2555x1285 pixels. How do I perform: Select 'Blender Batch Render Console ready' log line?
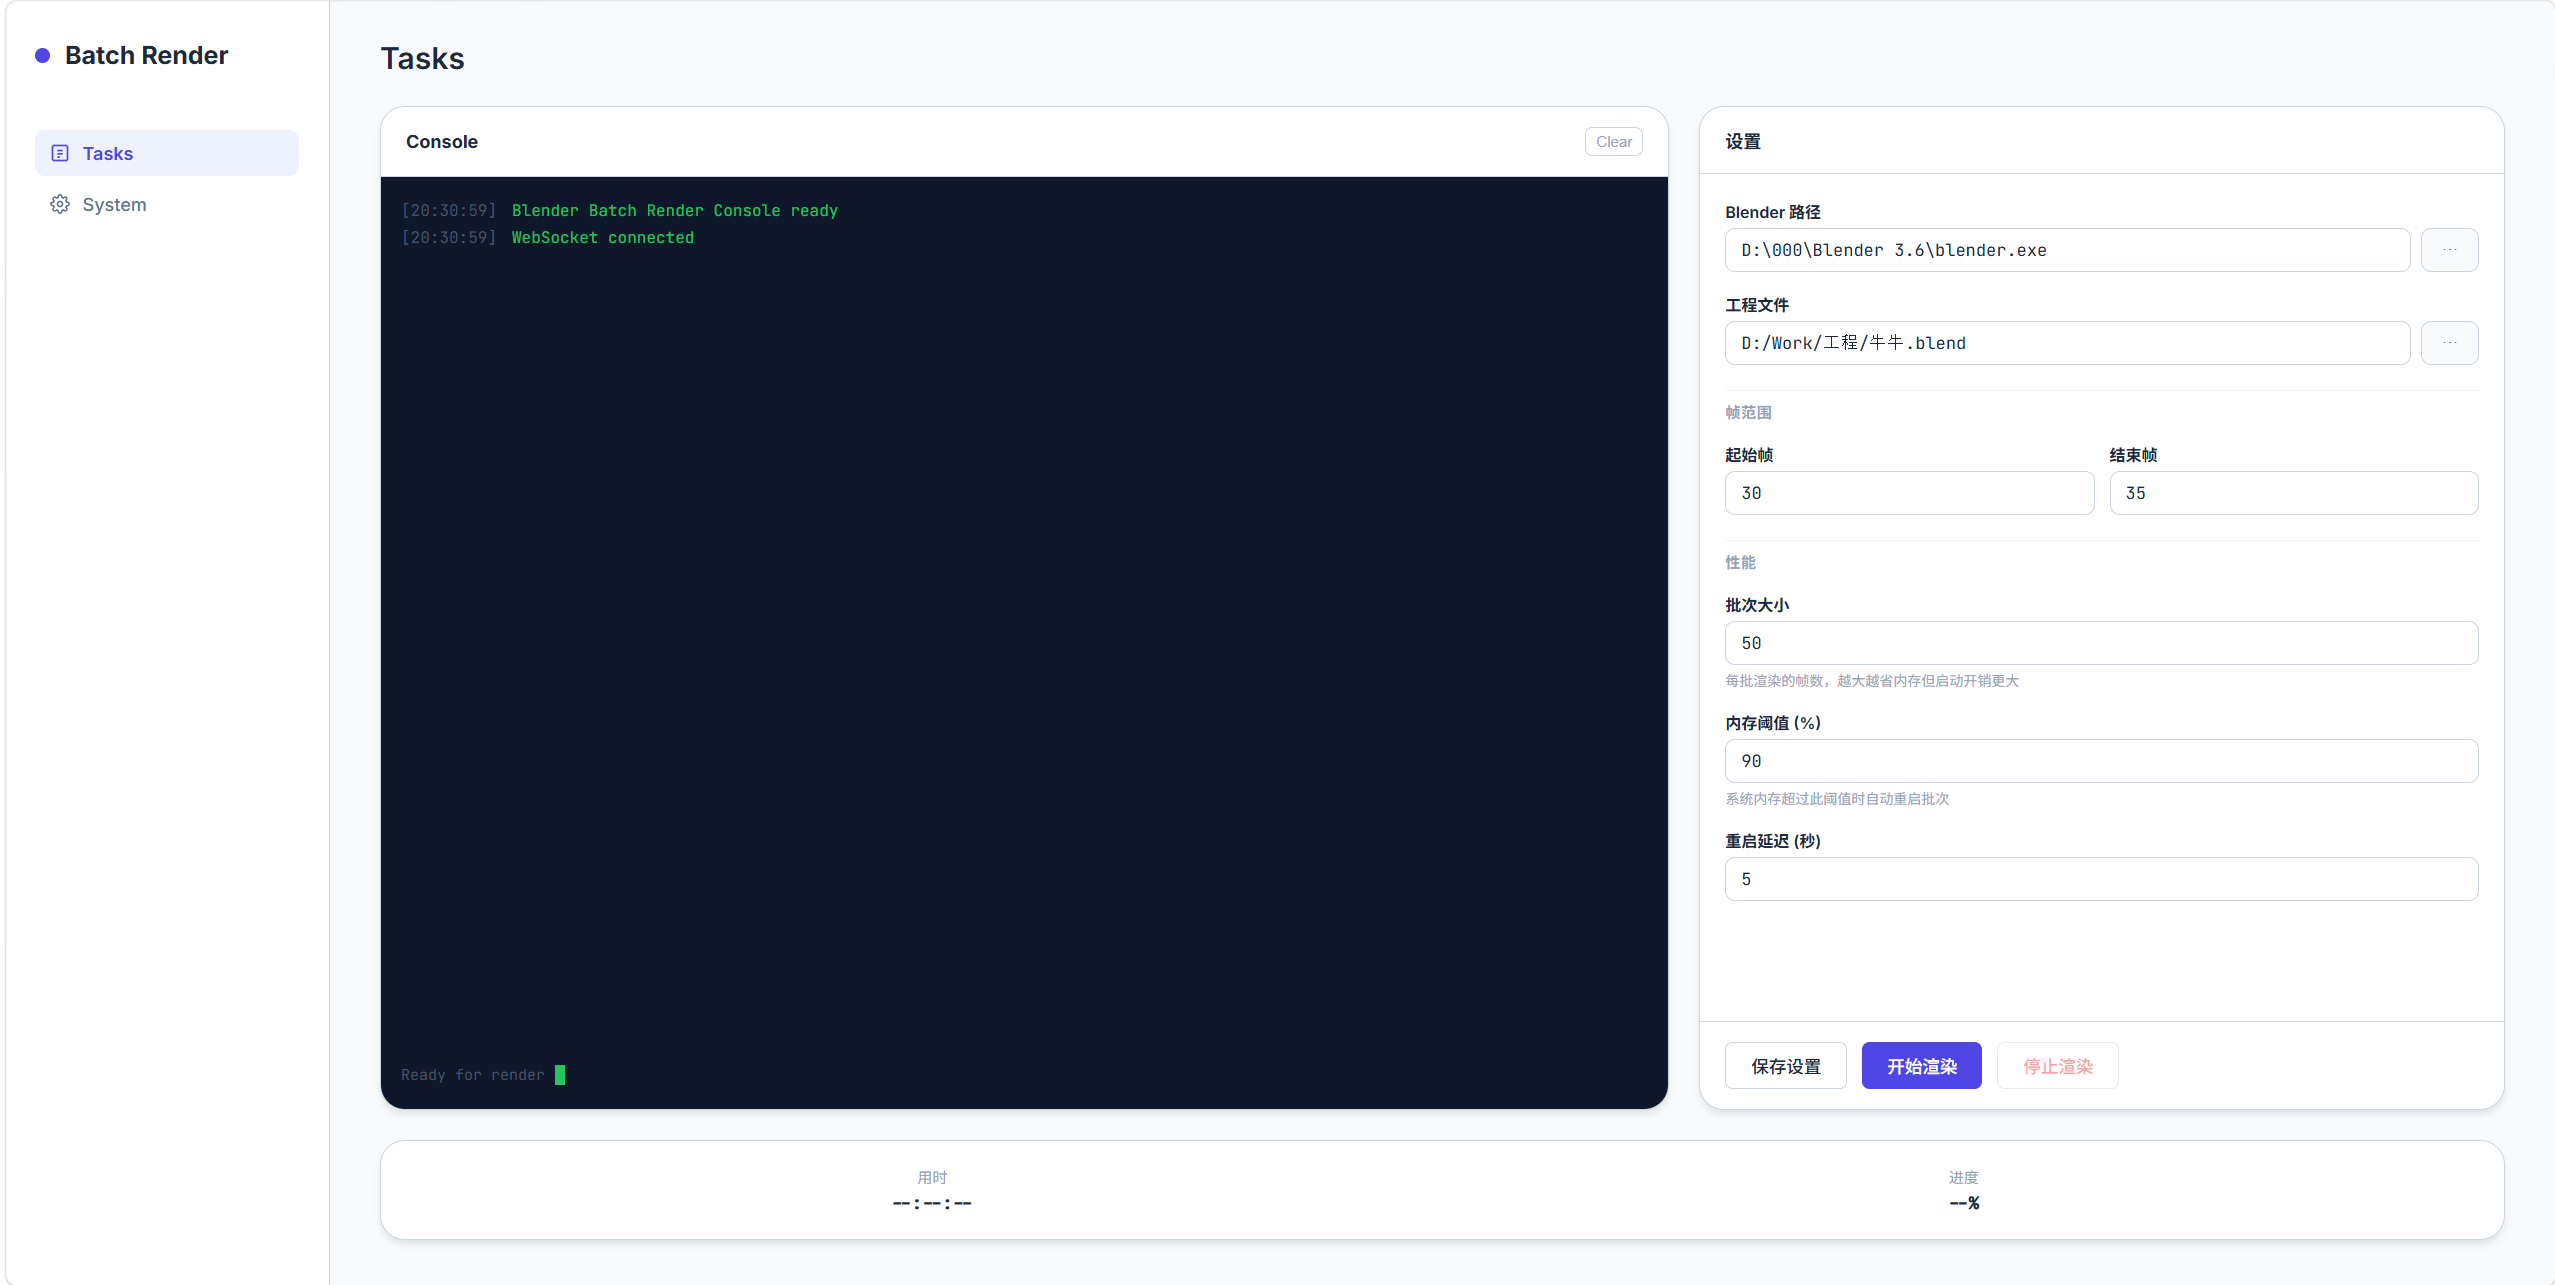coord(675,210)
